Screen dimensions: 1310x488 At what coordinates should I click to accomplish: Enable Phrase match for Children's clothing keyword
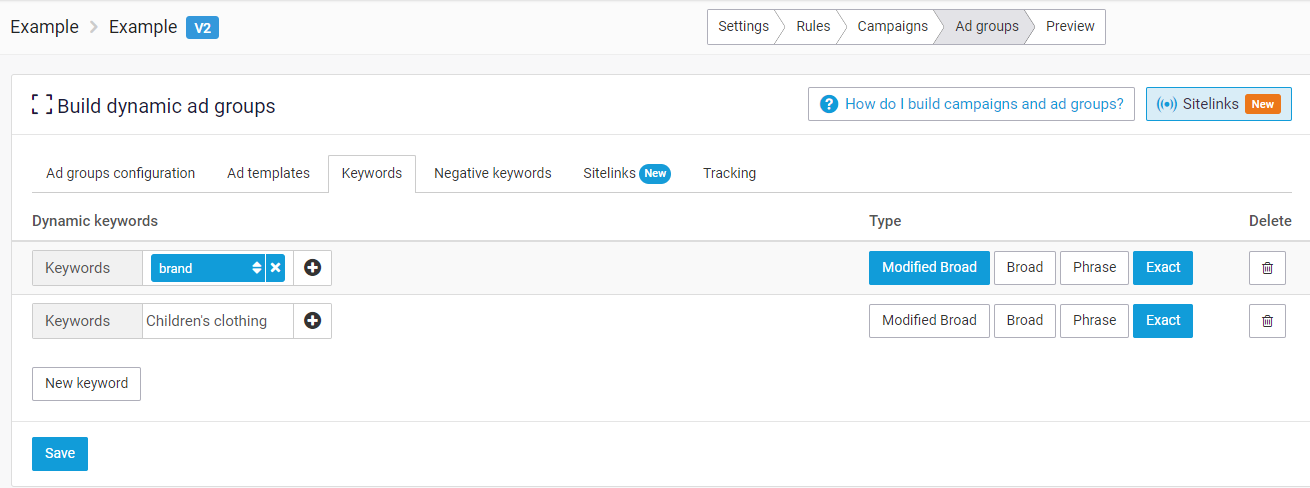click(1094, 321)
